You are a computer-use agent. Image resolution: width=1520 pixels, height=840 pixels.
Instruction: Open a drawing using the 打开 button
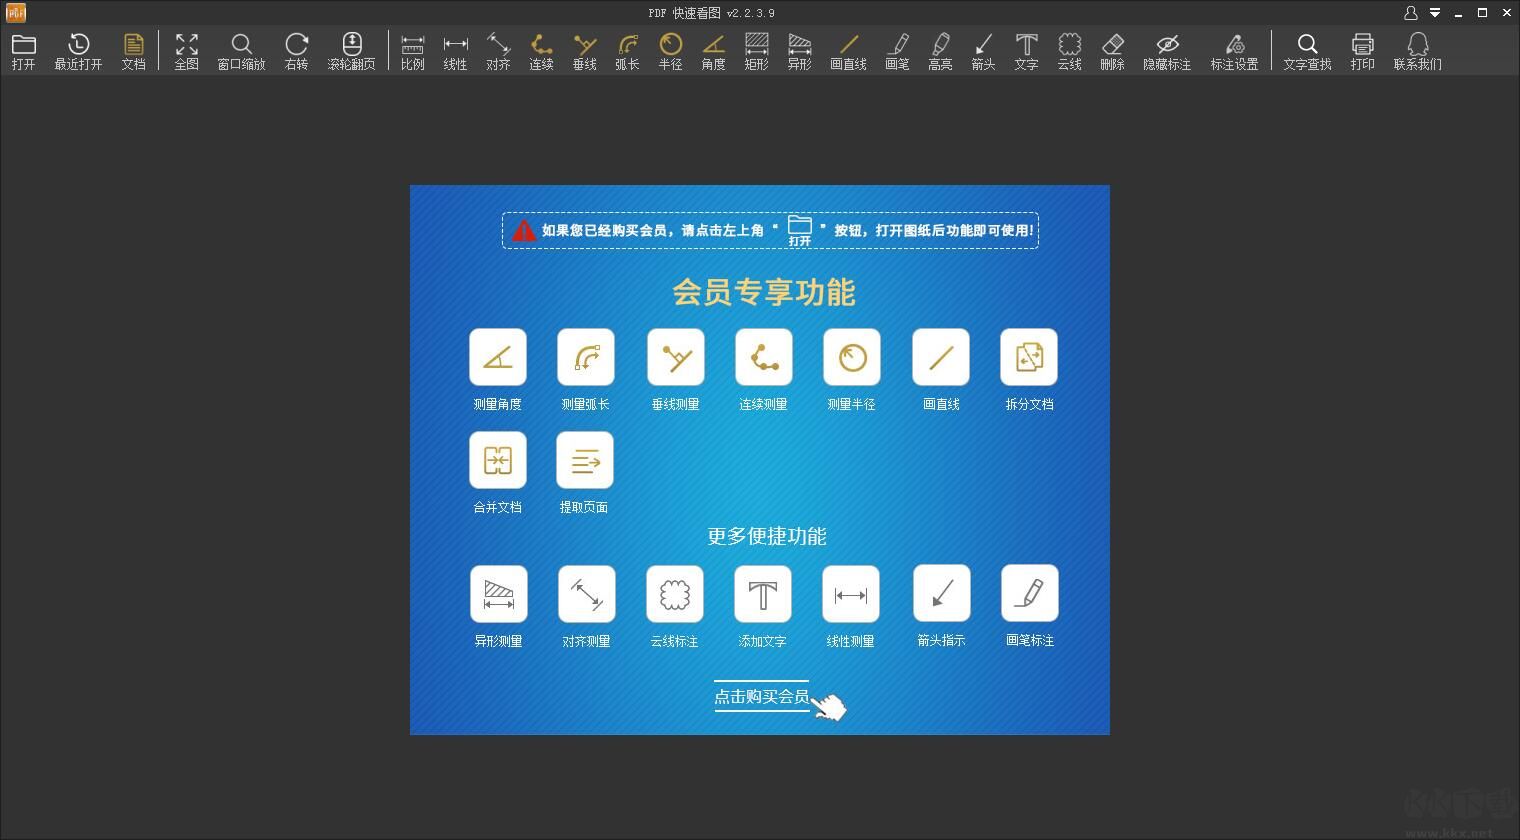click(x=23, y=50)
